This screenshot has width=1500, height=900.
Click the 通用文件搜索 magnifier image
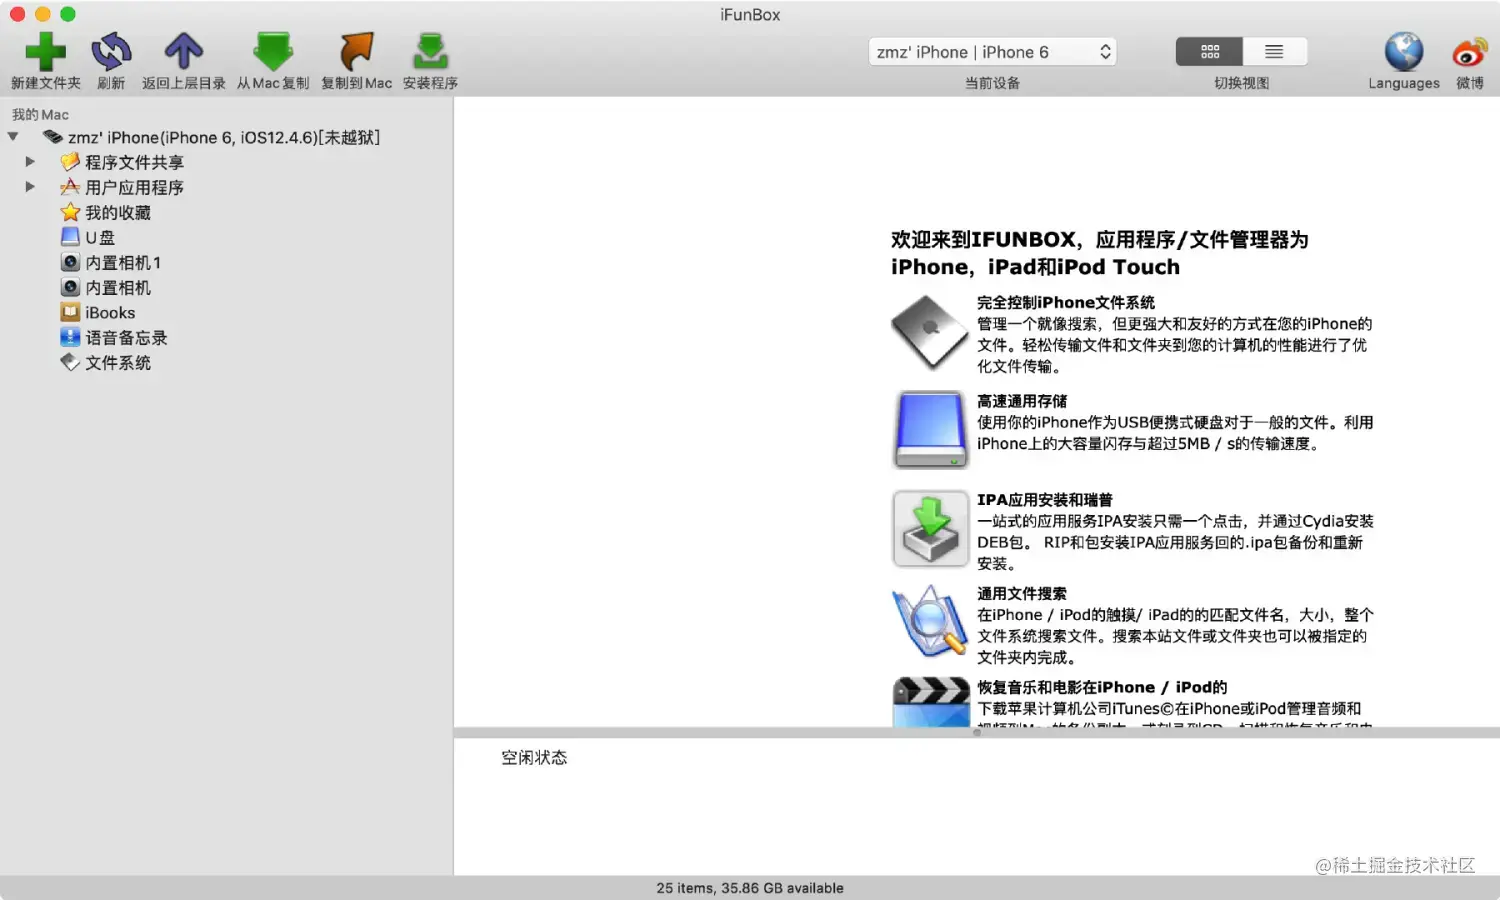point(930,621)
